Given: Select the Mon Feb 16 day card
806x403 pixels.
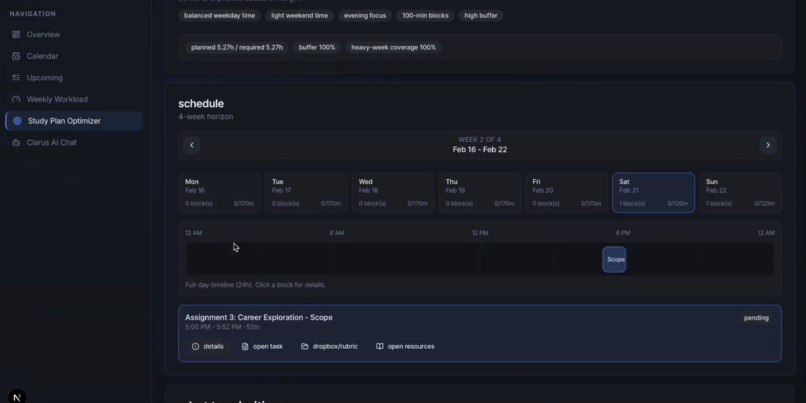Looking at the screenshot, I should (x=219, y=193).
